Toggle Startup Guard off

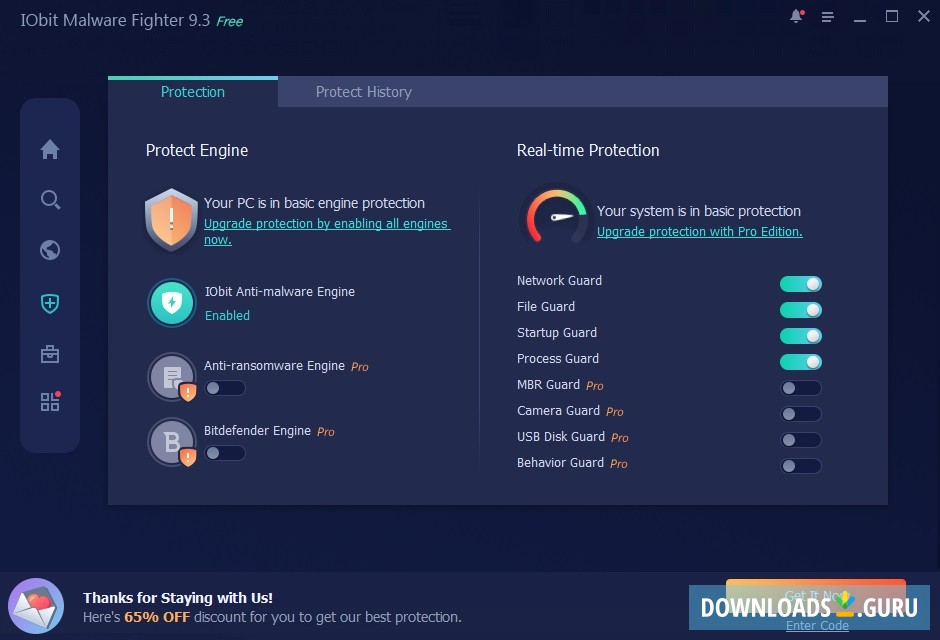point(800,336)
